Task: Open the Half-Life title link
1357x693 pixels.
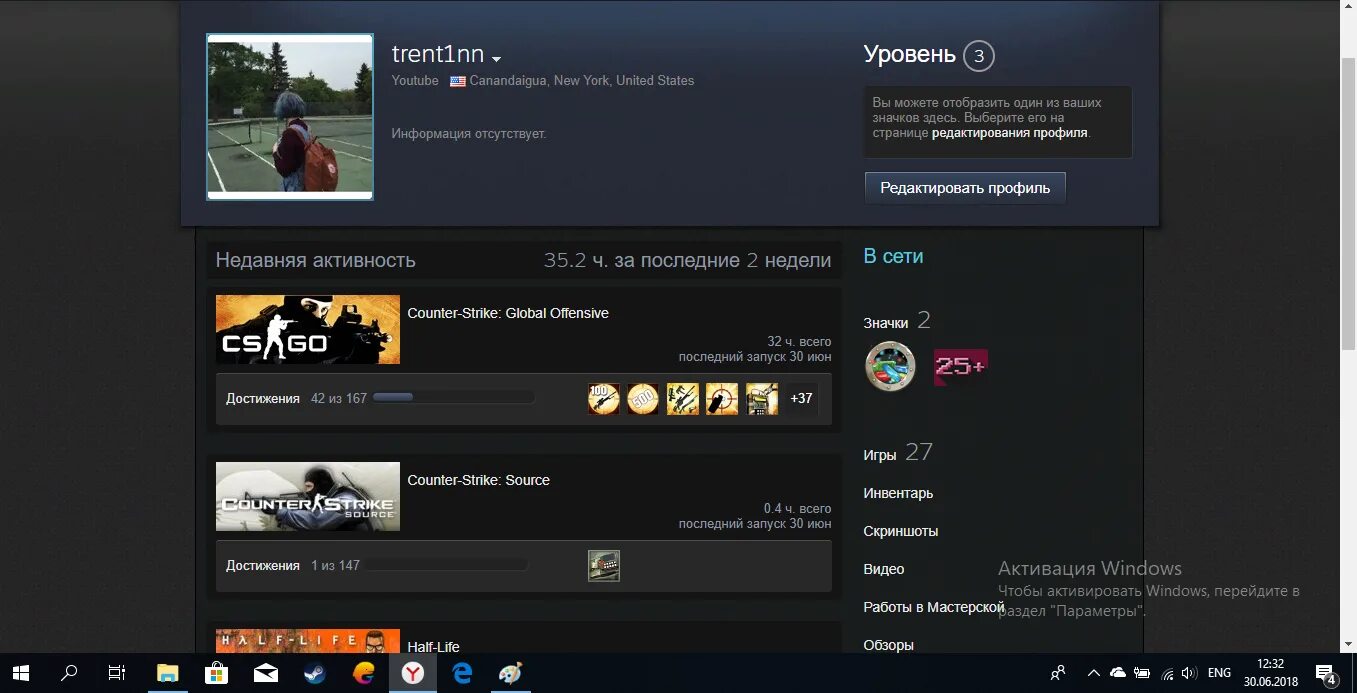Action: 434,647
